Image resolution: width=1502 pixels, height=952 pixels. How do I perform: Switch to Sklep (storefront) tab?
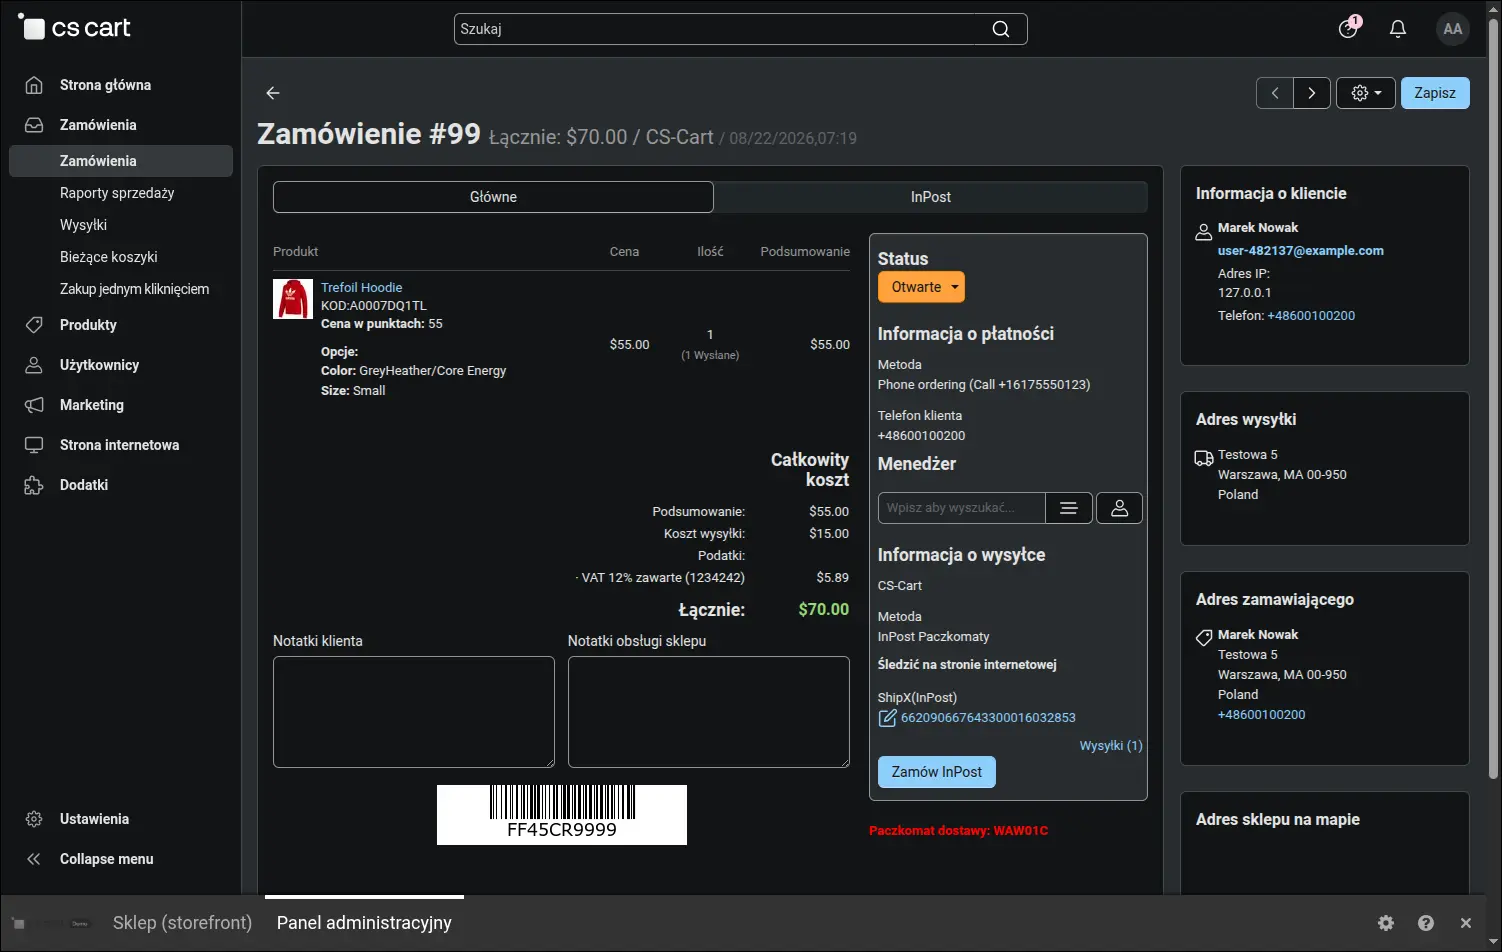click(182, 923)
